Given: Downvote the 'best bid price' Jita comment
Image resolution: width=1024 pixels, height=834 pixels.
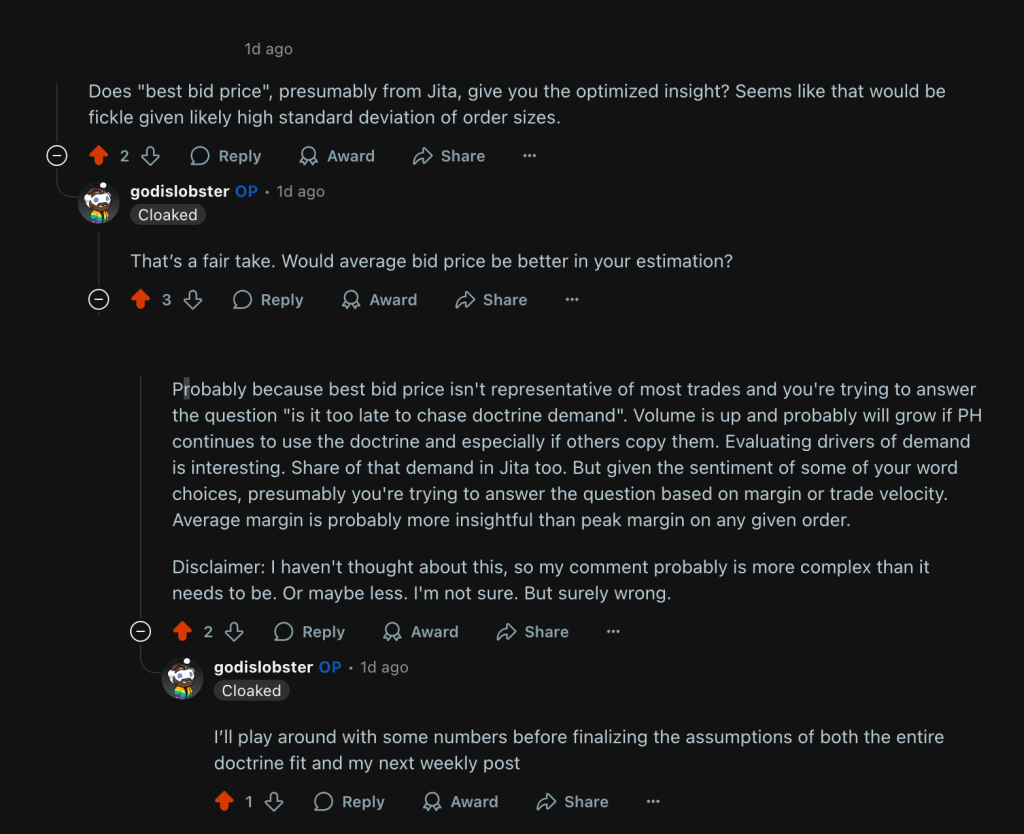Looking at the screenshot, I should (150, 156).
